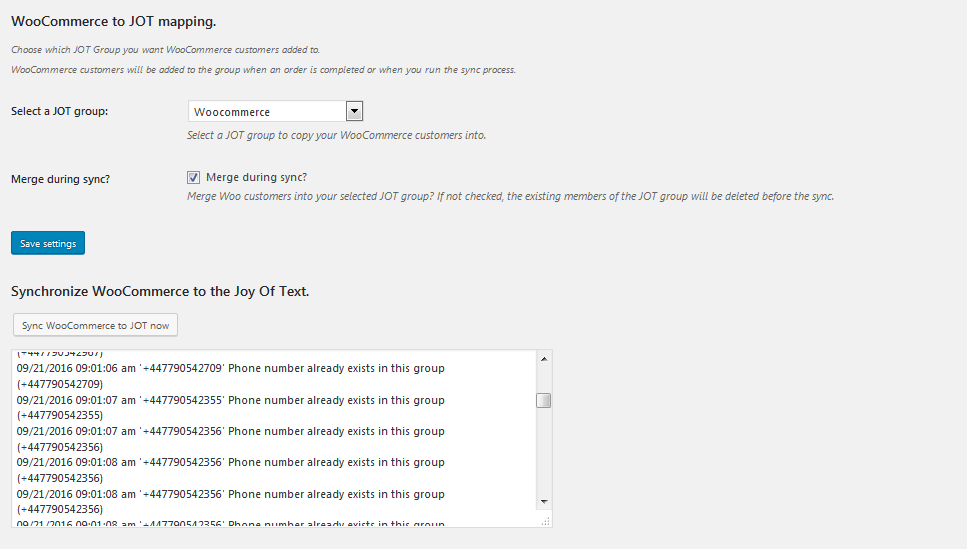Viewport: 967px width, 549px height.
Task: Click the sync log scrollbar up arrow
Action: pos(544,359)
